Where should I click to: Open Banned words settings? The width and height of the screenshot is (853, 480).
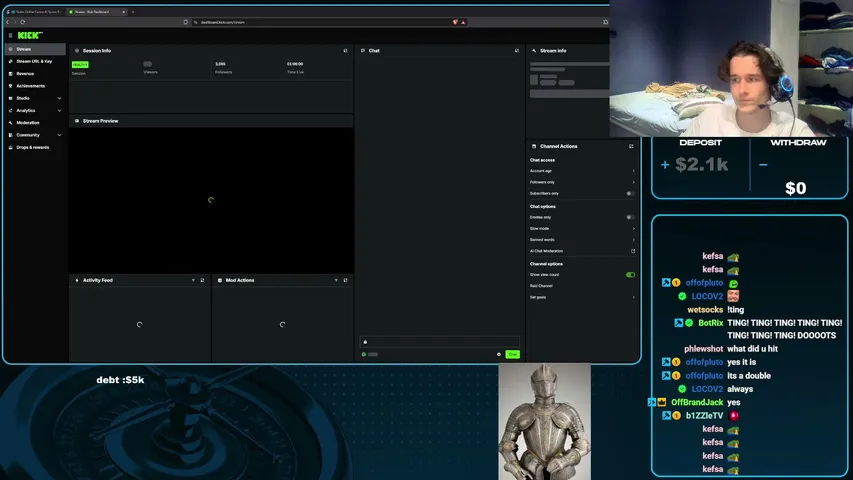[x=582, y=240]
